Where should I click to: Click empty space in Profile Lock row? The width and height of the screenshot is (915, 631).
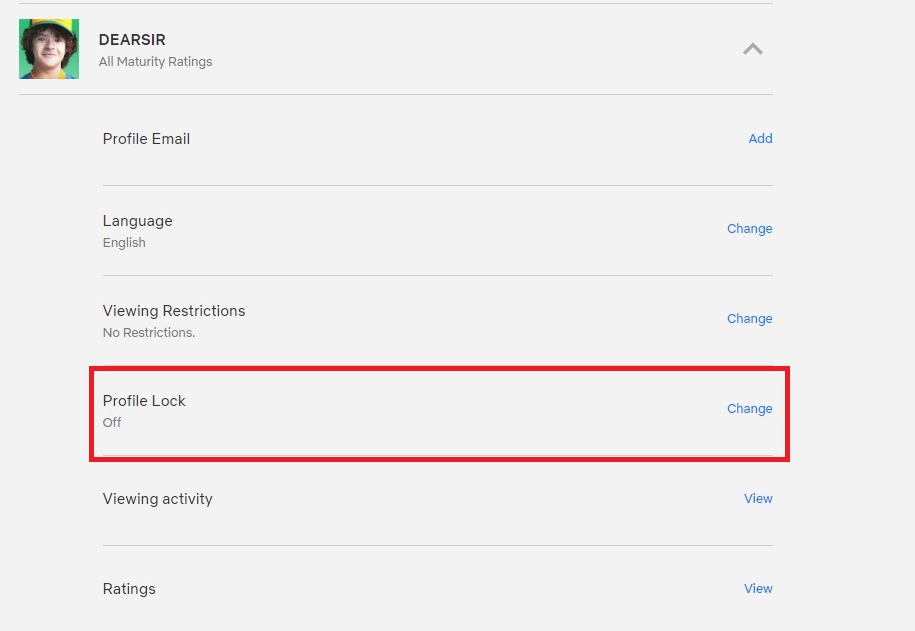click(438, 413)
